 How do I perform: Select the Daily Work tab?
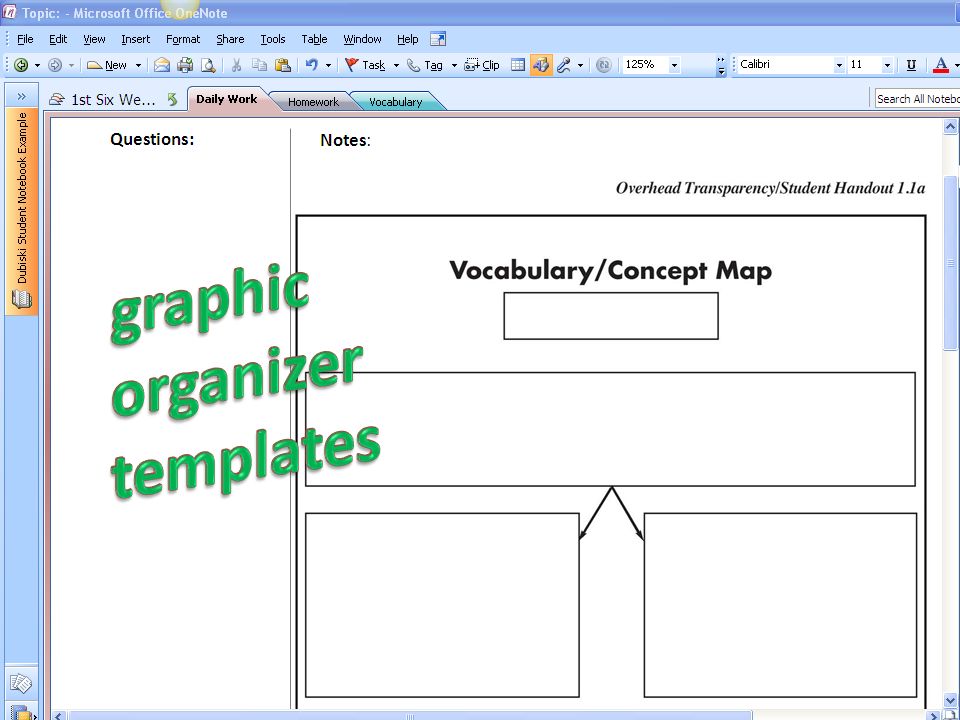(227, 99)
